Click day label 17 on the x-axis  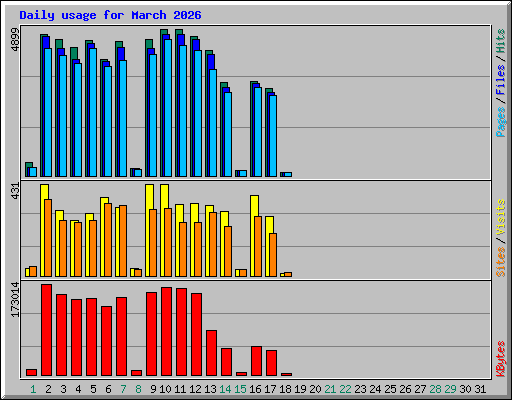pyautogui.click(x=270, y=389)
